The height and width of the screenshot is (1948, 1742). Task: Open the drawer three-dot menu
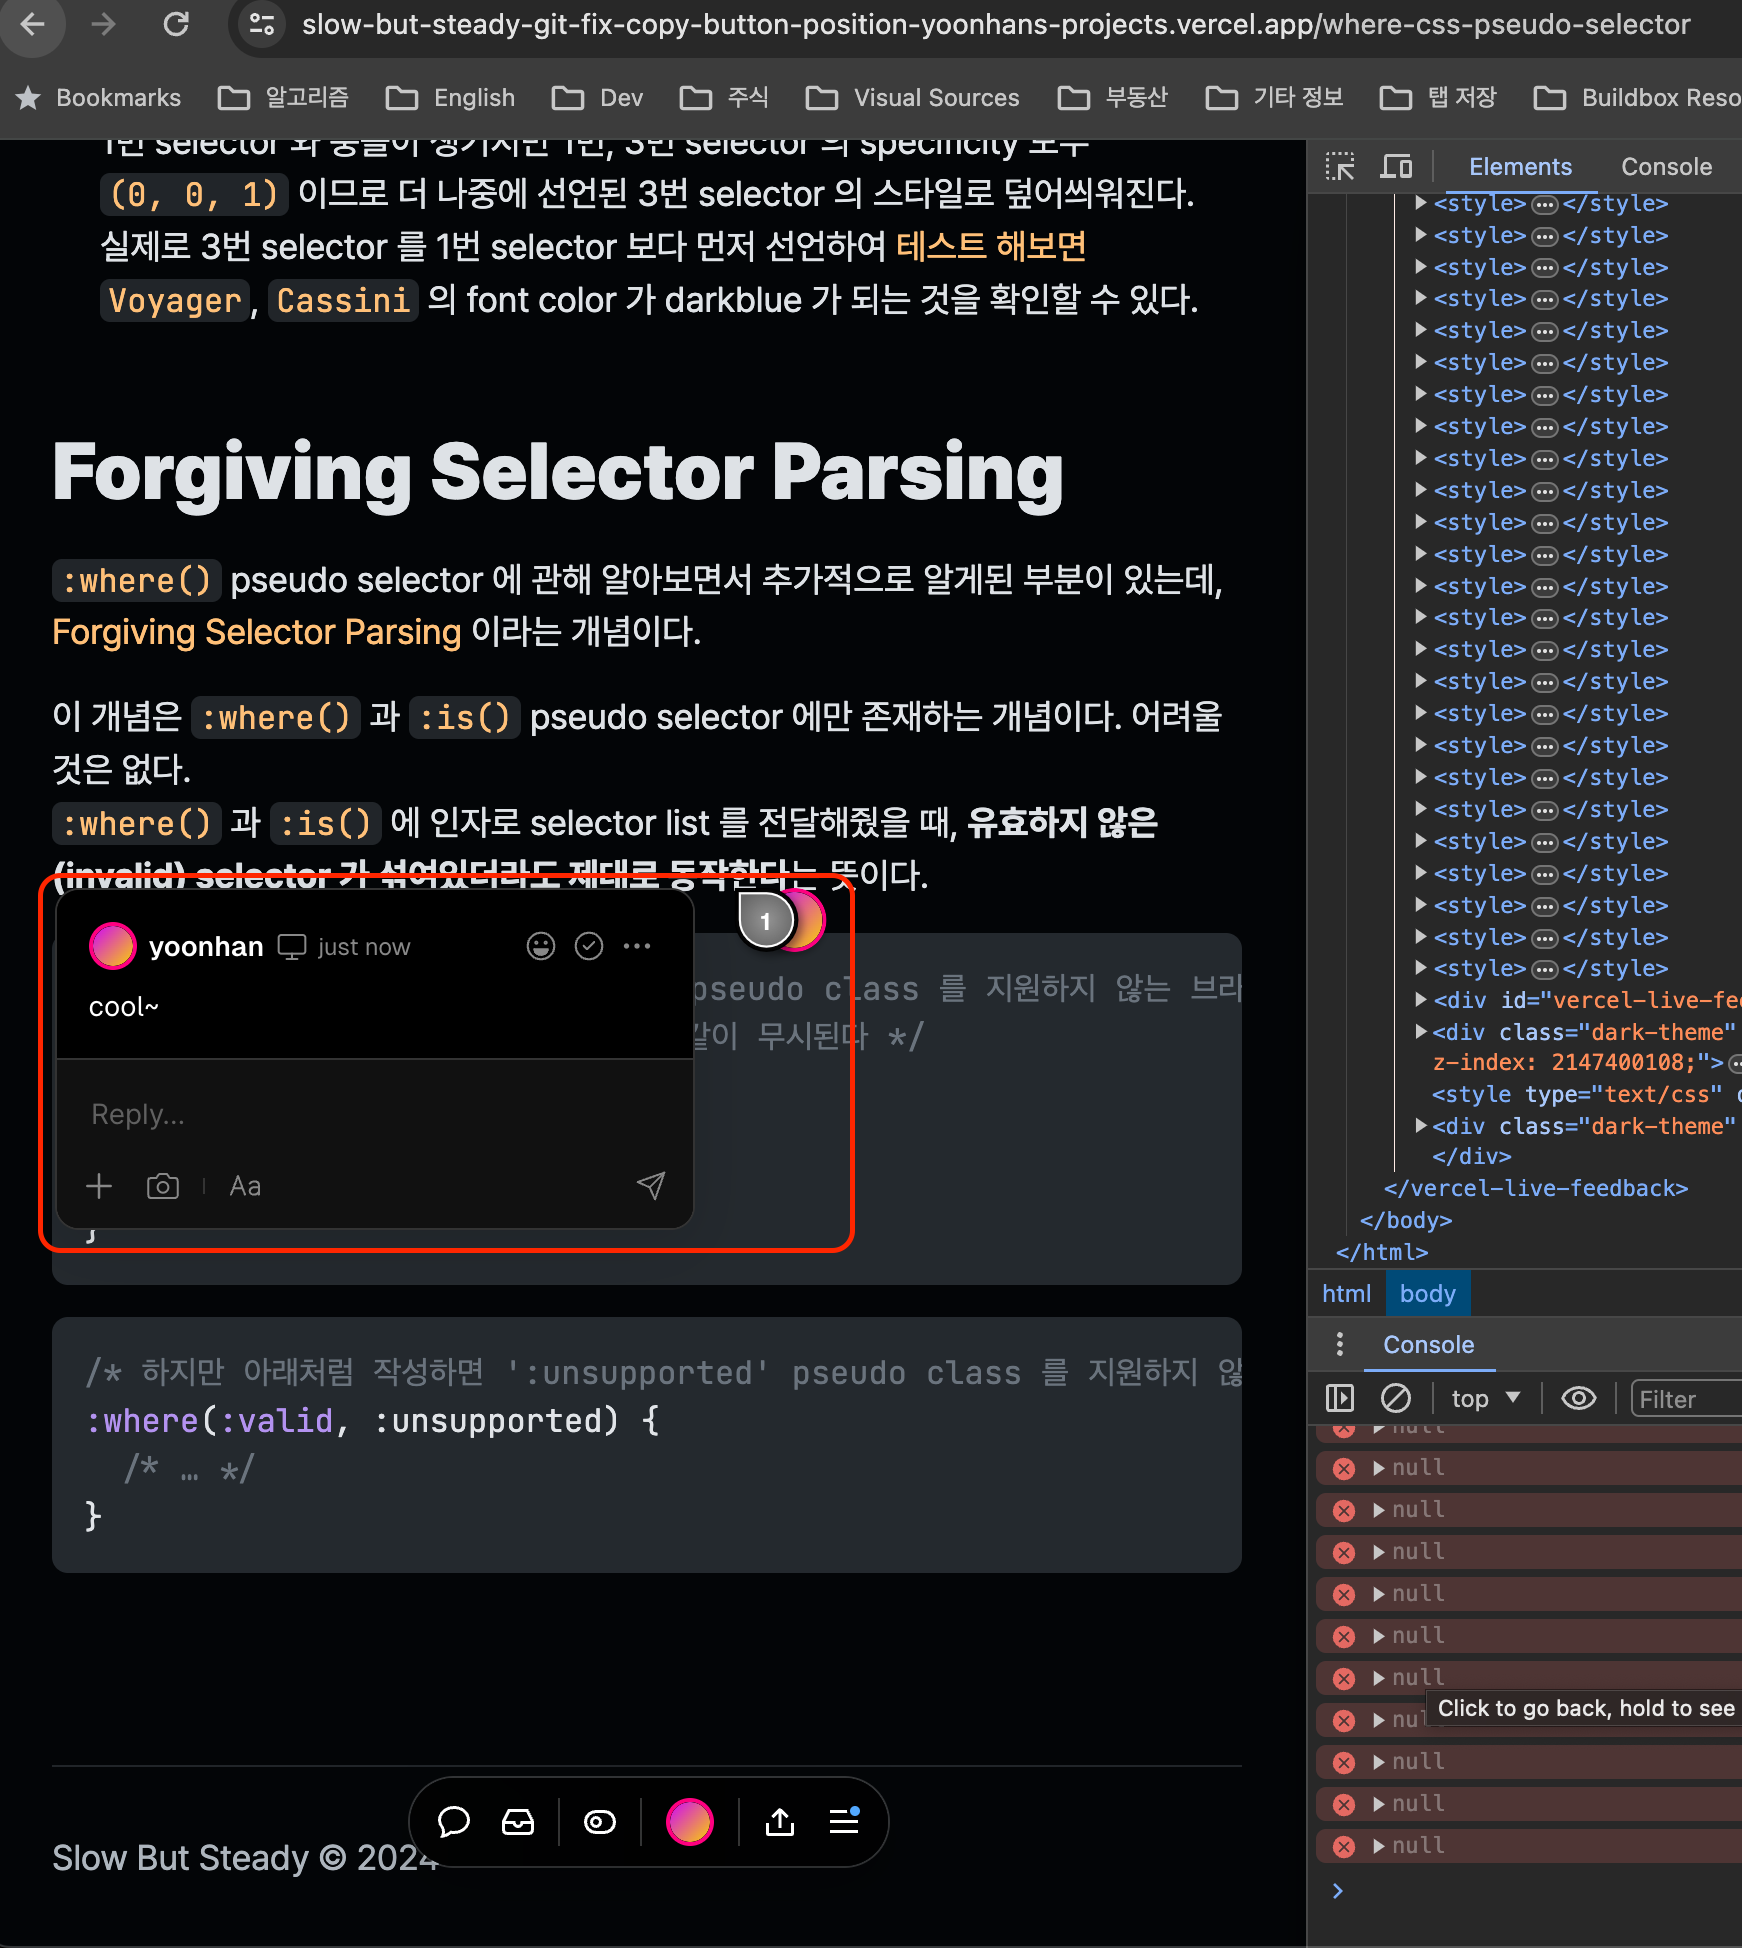coord(1339,1344)
